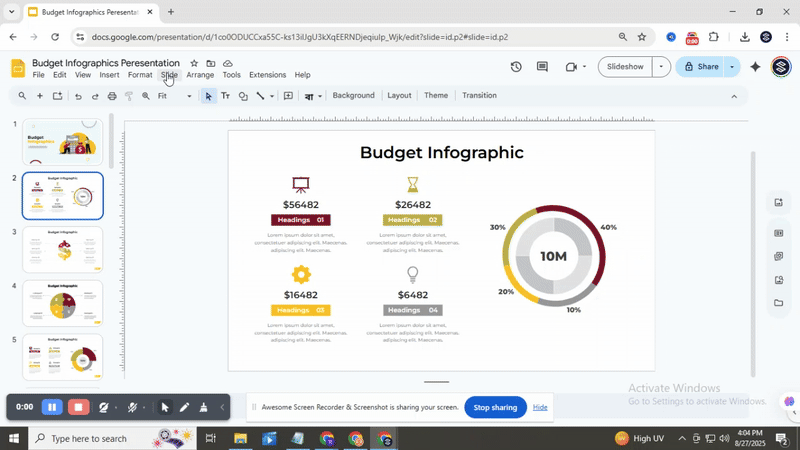
Task: Open the Arrange menu
Action: 200,75
